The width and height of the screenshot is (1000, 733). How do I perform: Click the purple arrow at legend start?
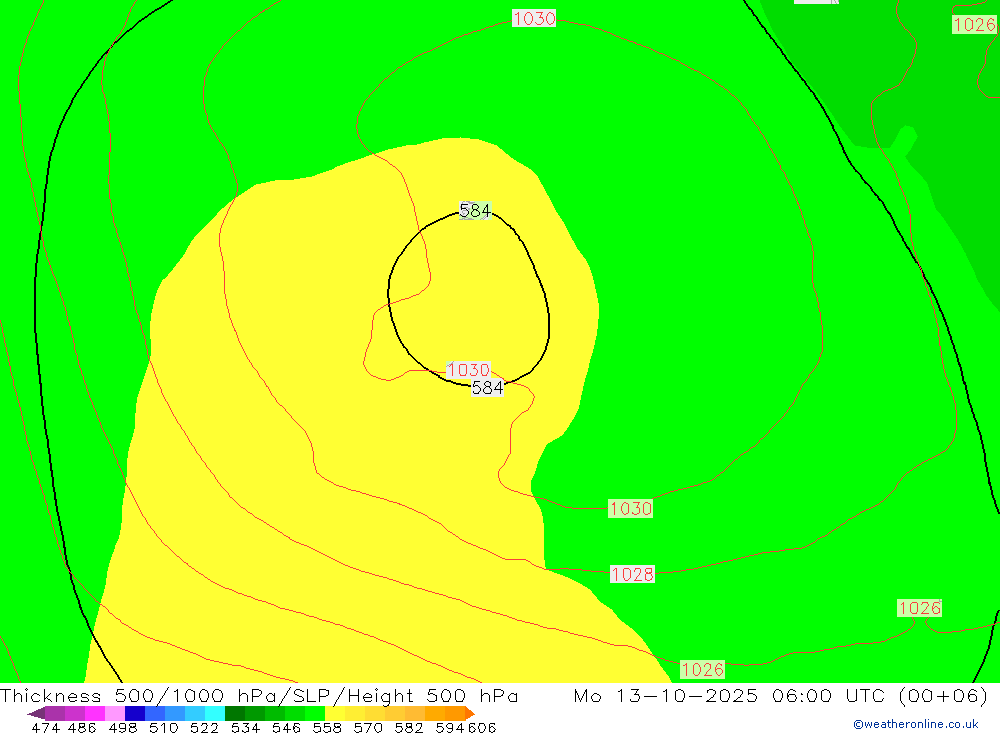tap(36, 713)
